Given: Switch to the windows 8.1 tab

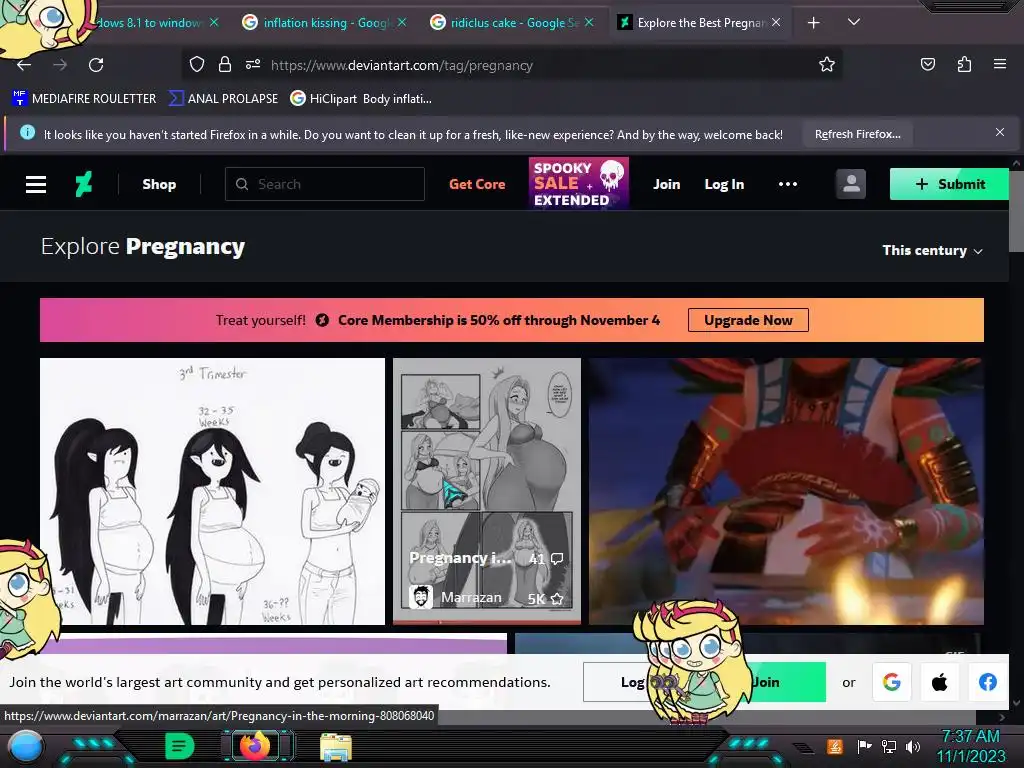Looking at the screenshot, I should [150, 23].
